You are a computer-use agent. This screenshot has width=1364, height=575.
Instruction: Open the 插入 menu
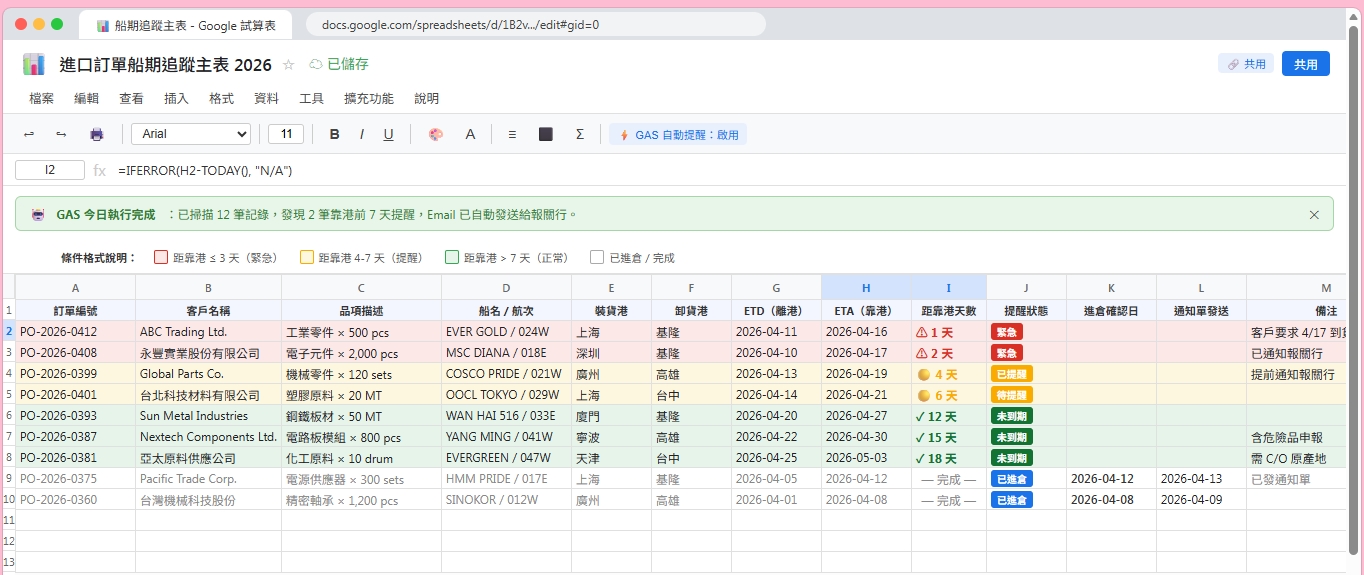[x=176, y=98]
